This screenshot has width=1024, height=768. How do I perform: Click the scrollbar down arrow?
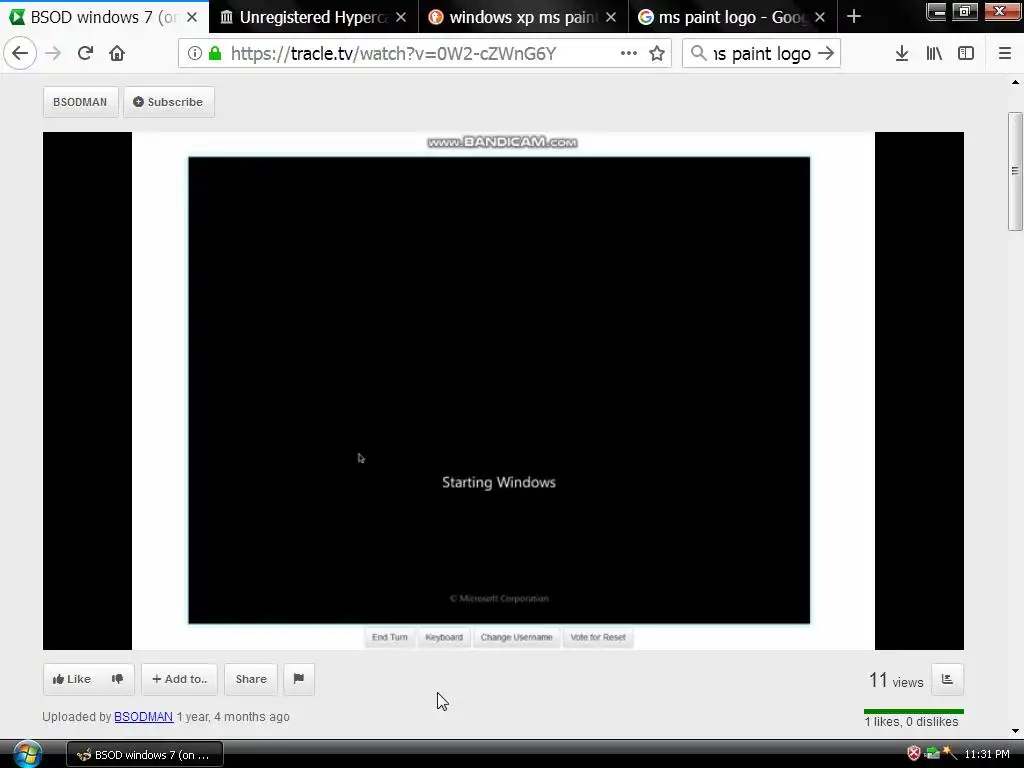[1015, 731]
